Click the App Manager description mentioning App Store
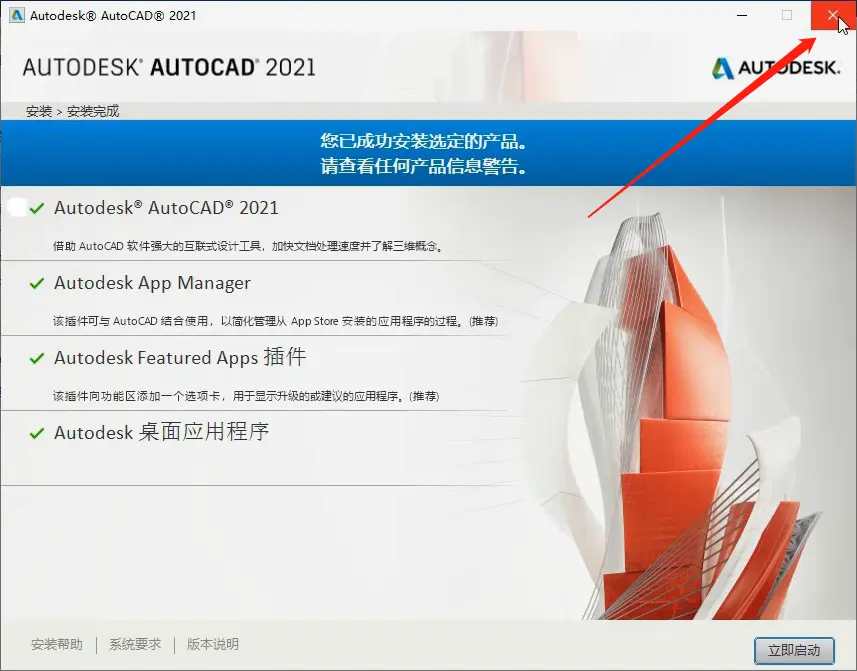This screenshot has width=857, height=671. pos(275,321)
